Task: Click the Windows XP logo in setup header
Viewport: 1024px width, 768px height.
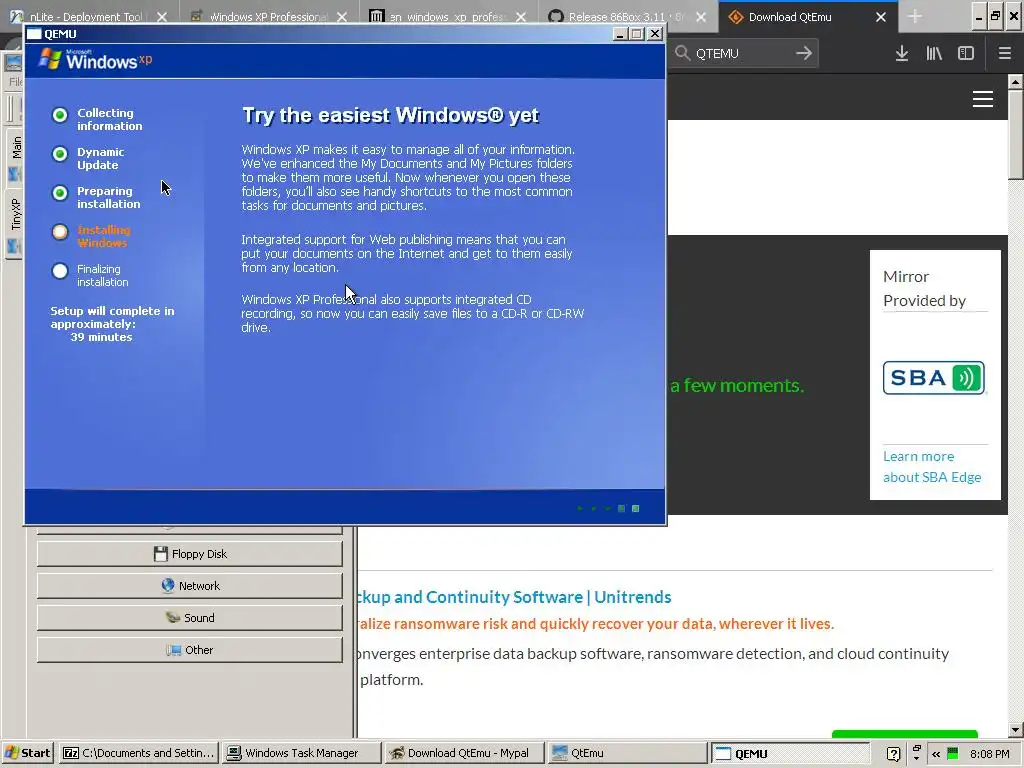Action: coord(95,59)
